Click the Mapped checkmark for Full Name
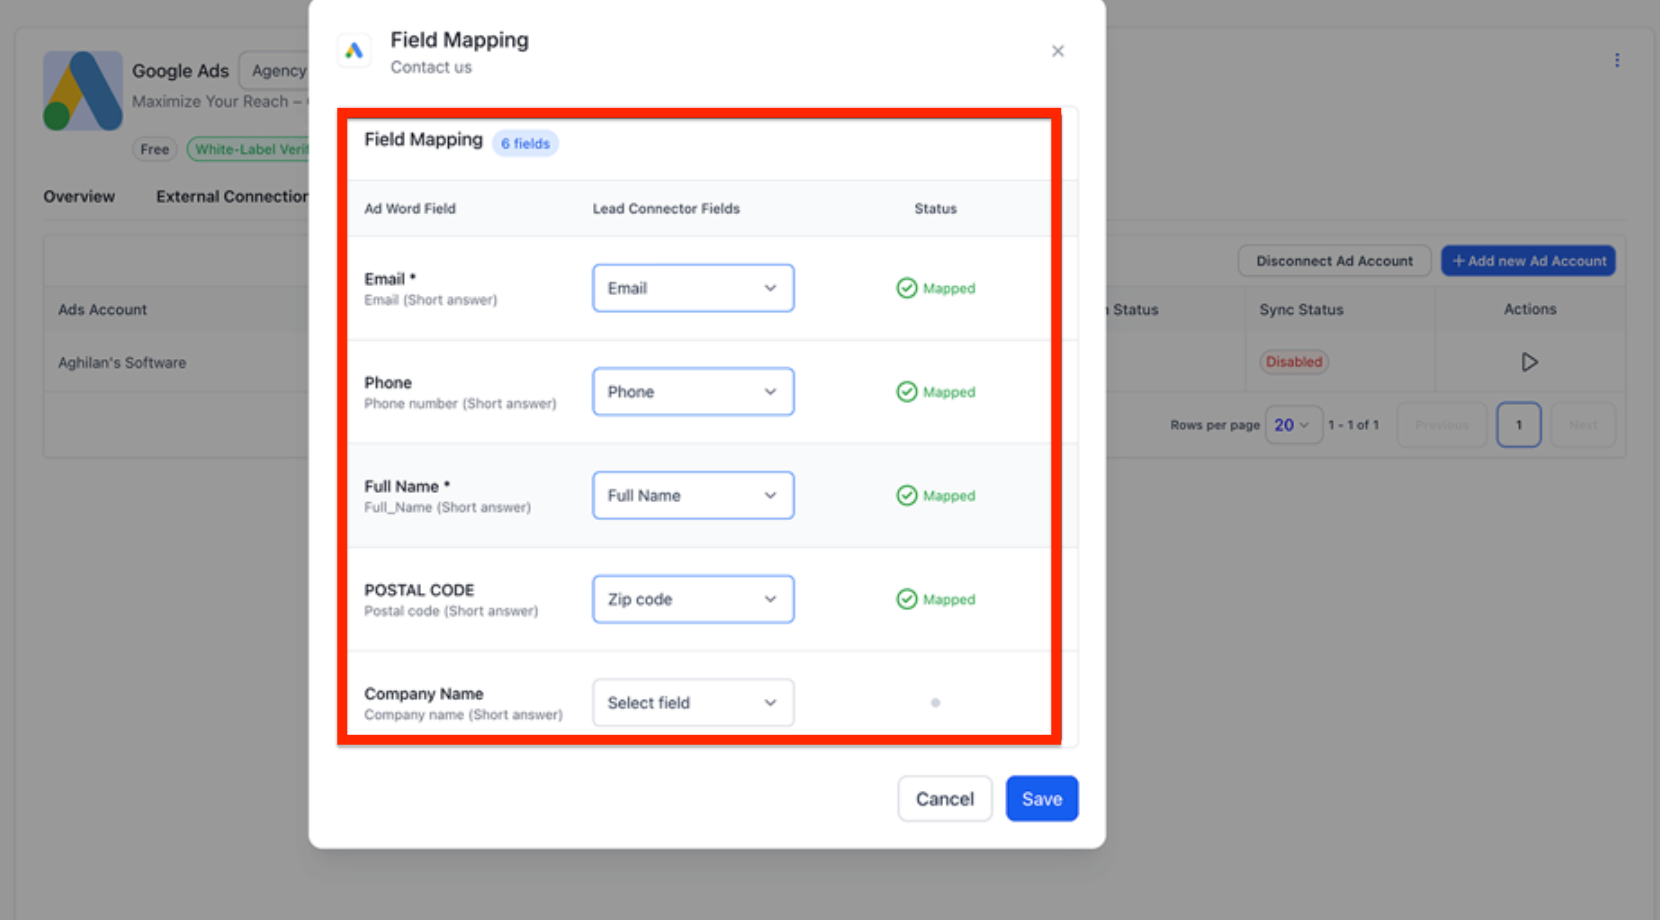 [906, 496]
